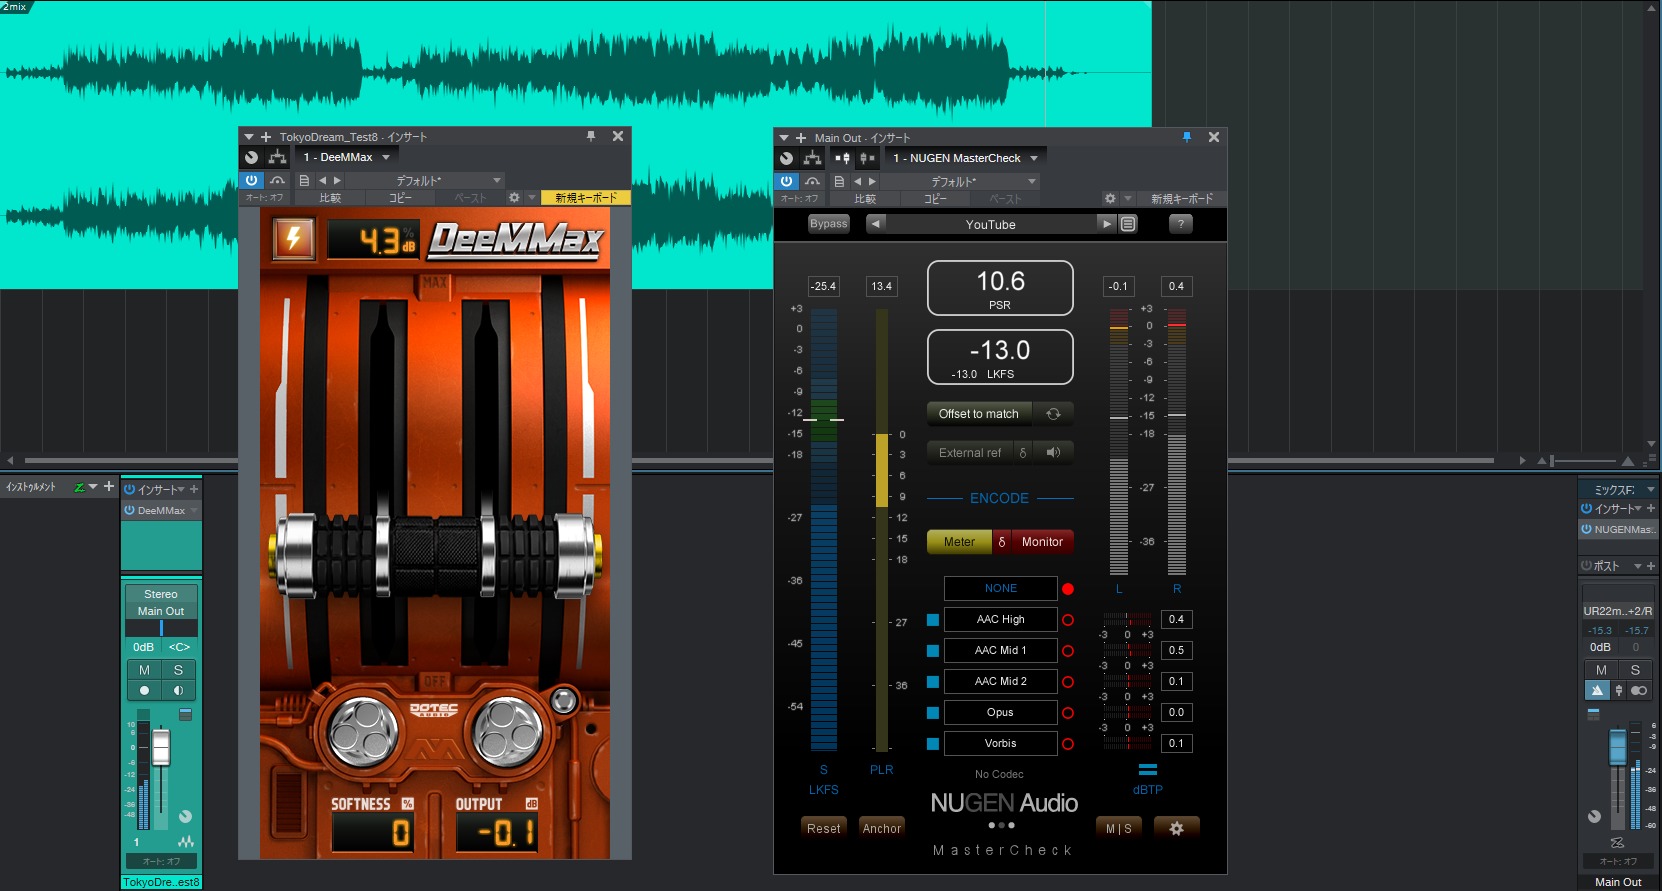Open デフォルト preset dropdown in Main Out window

(960, 182)
